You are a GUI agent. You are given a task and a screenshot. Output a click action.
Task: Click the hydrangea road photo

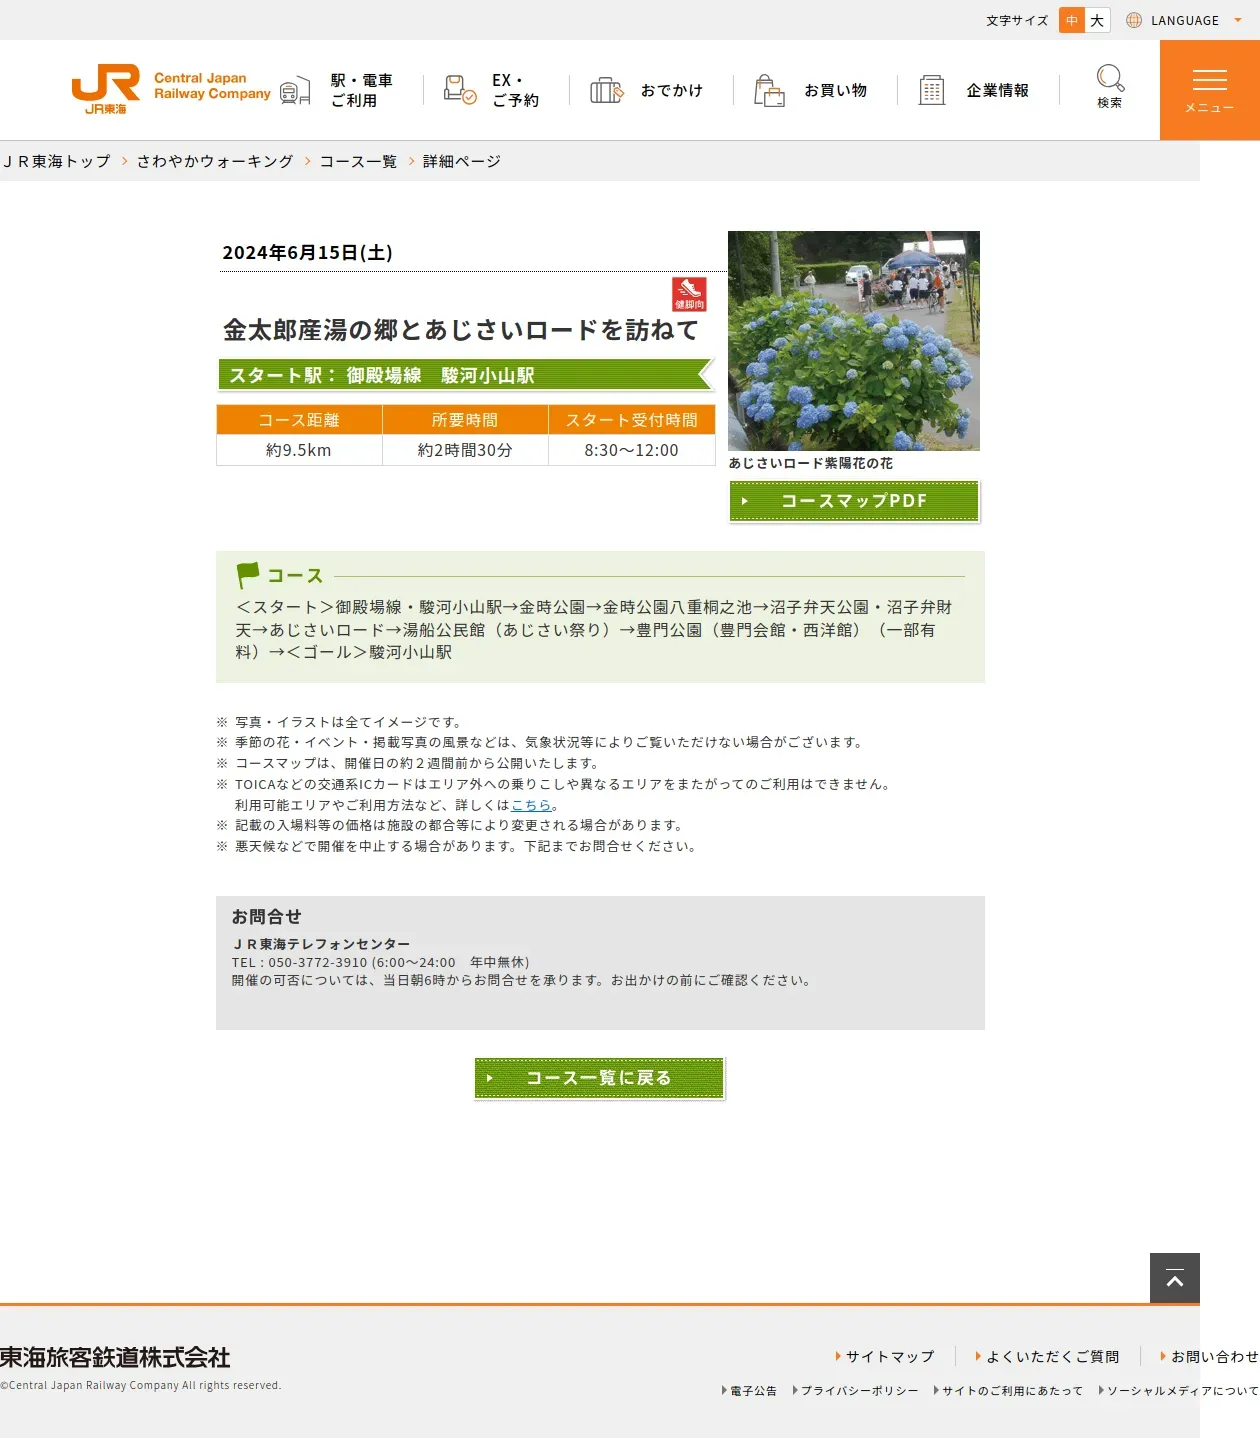point(854,341)
